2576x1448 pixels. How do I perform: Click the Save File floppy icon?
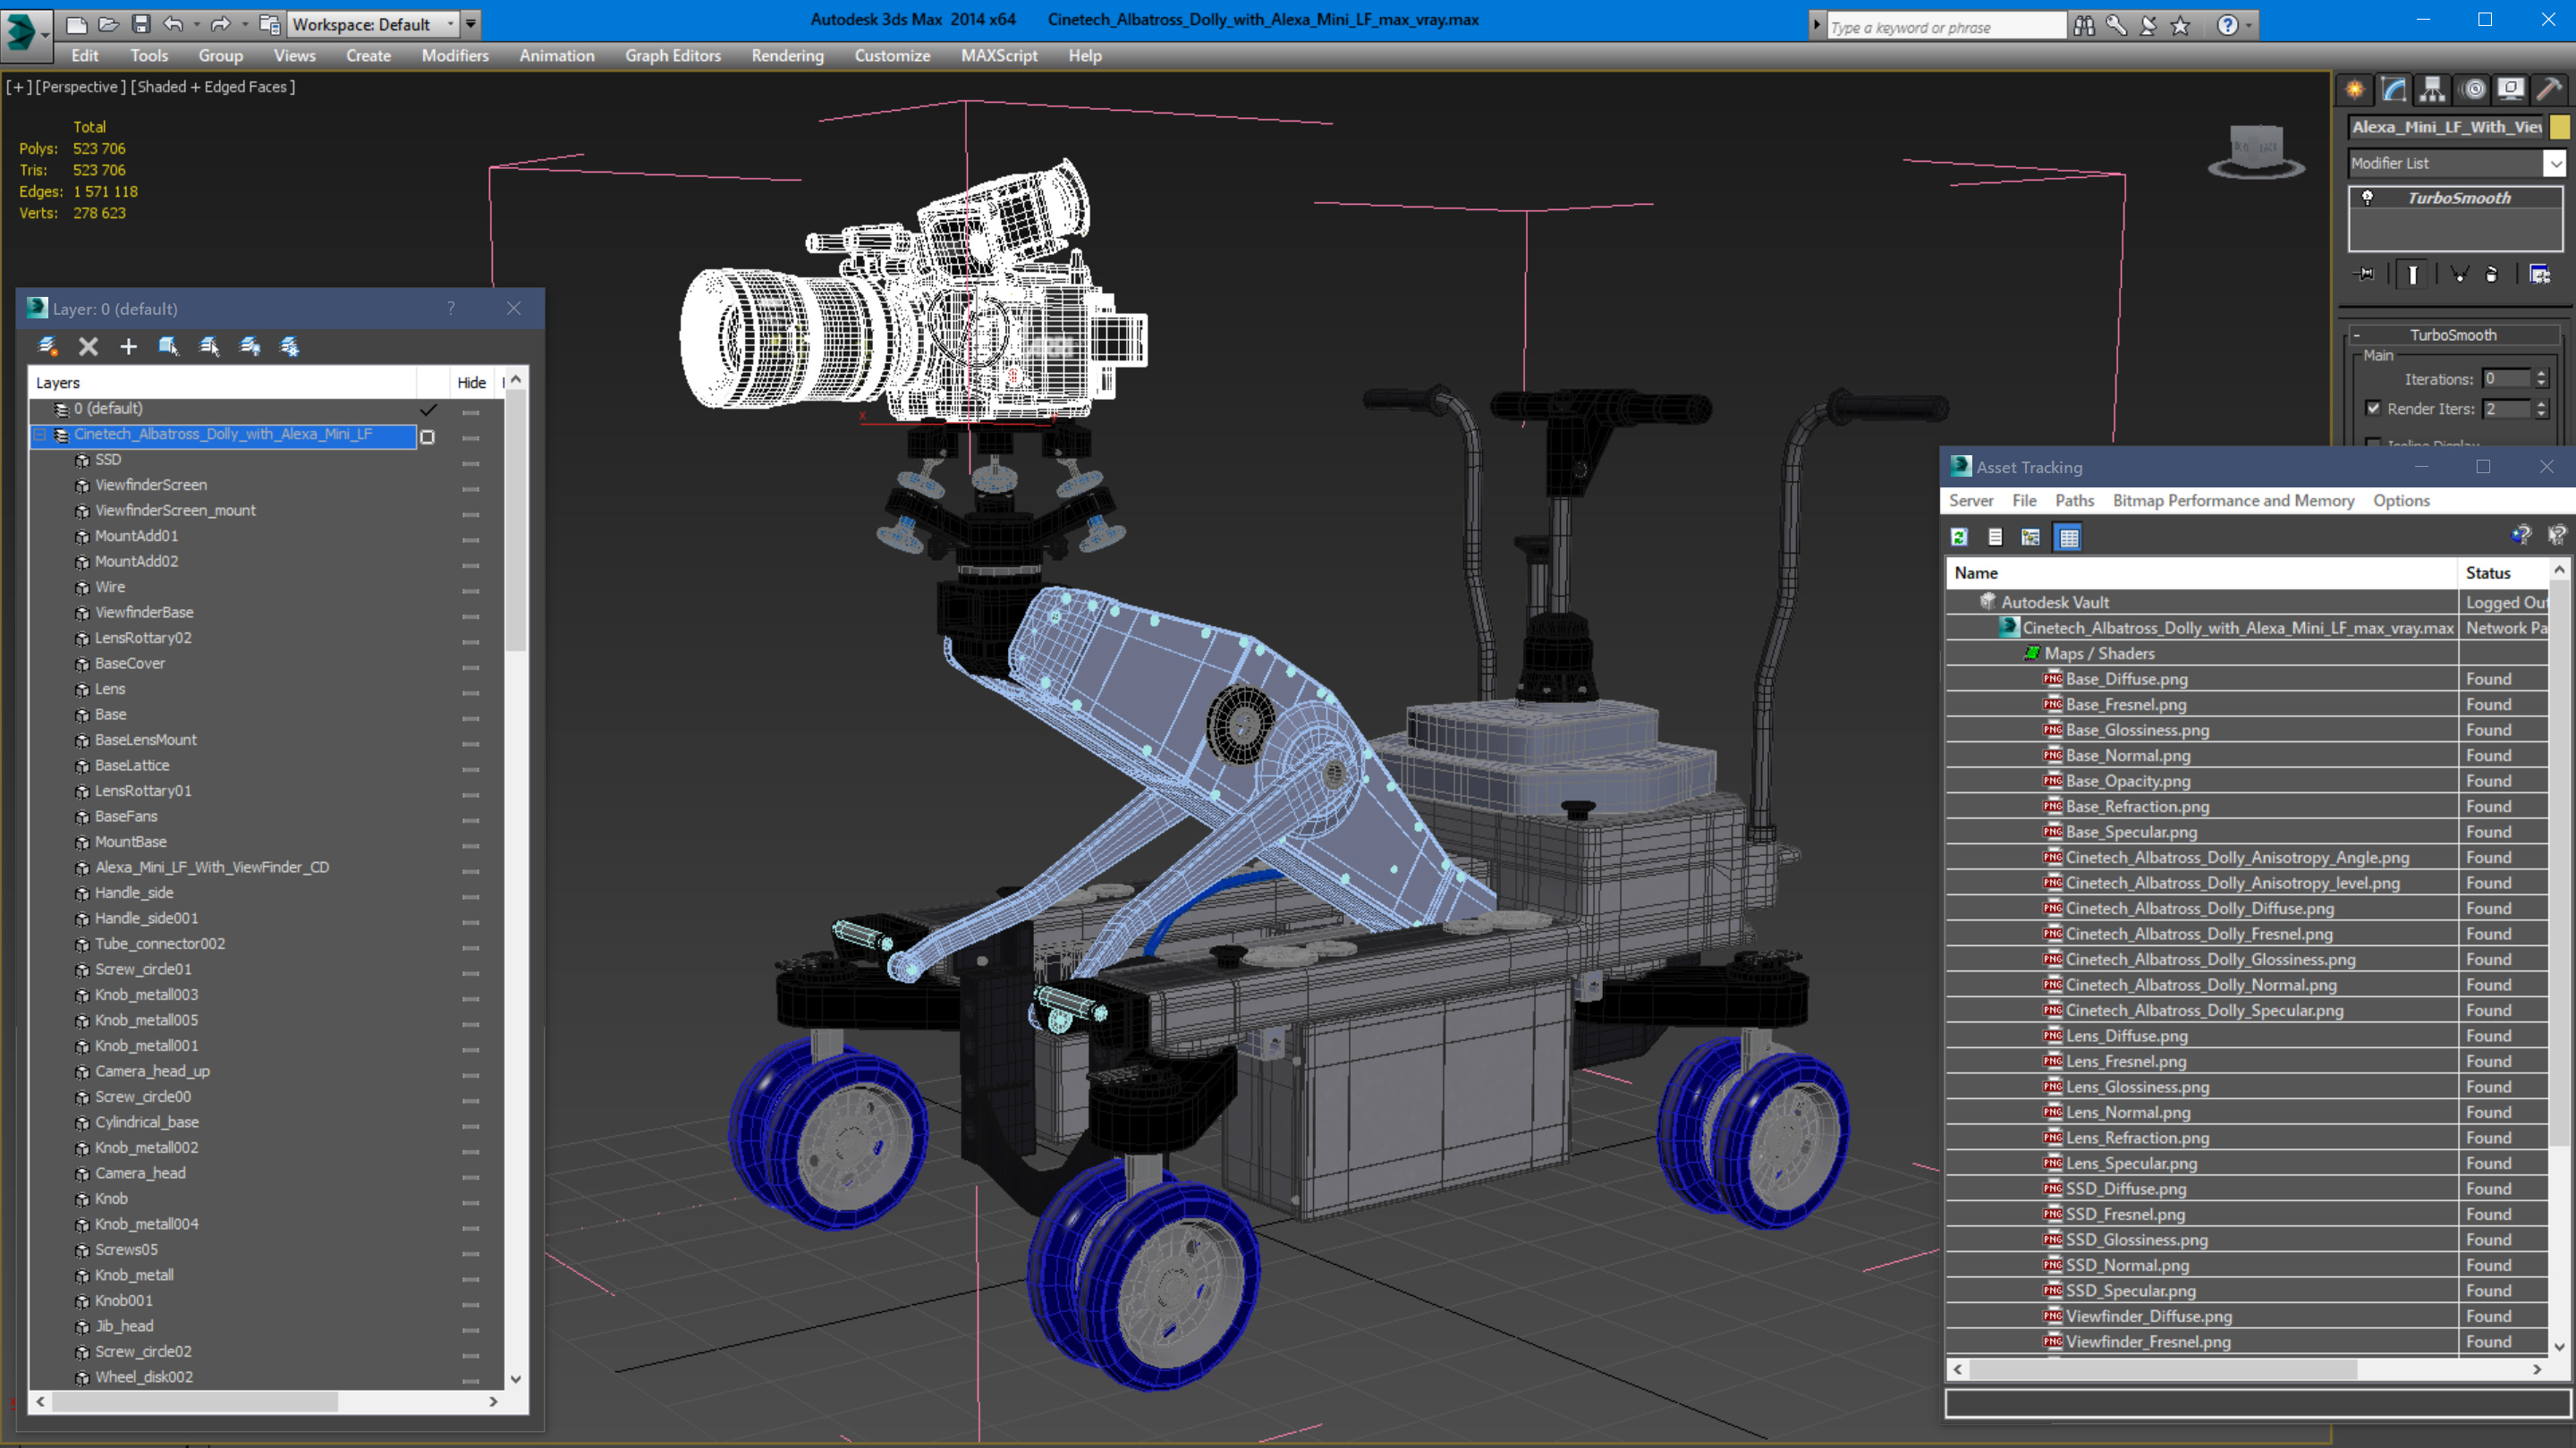pyautogui.click(x=141, y=24)
